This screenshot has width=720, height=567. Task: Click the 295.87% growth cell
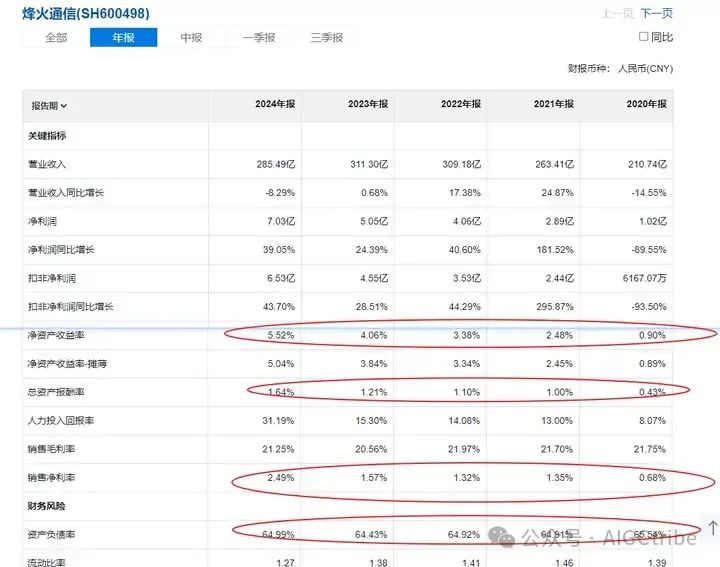tap(555, 307)
